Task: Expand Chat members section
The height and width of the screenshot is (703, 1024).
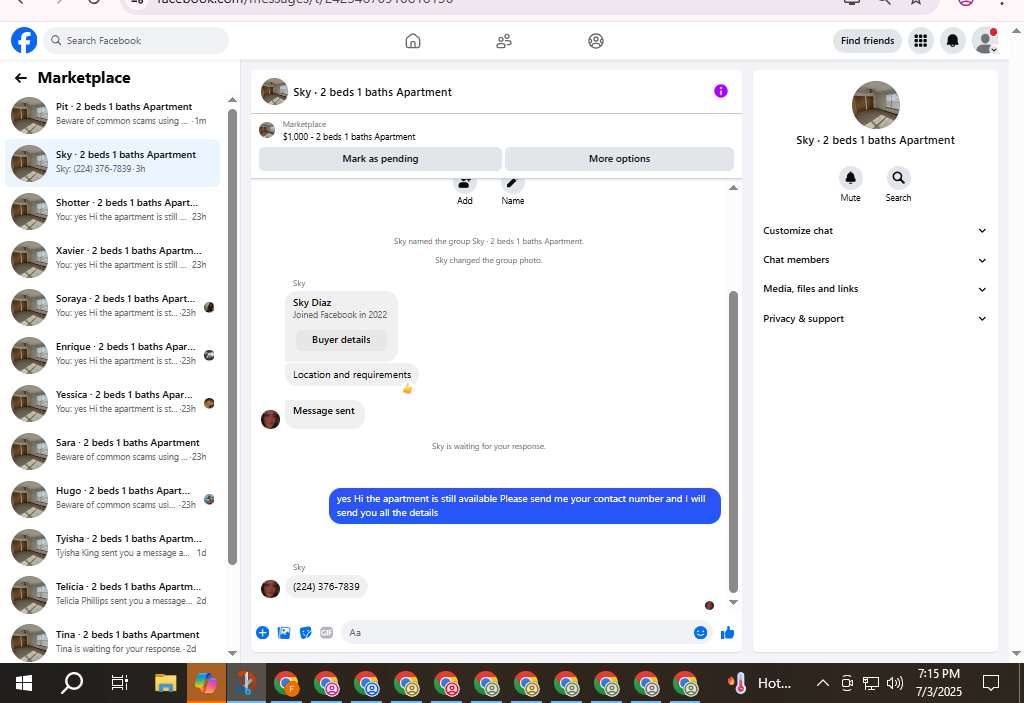Action: 874,260
